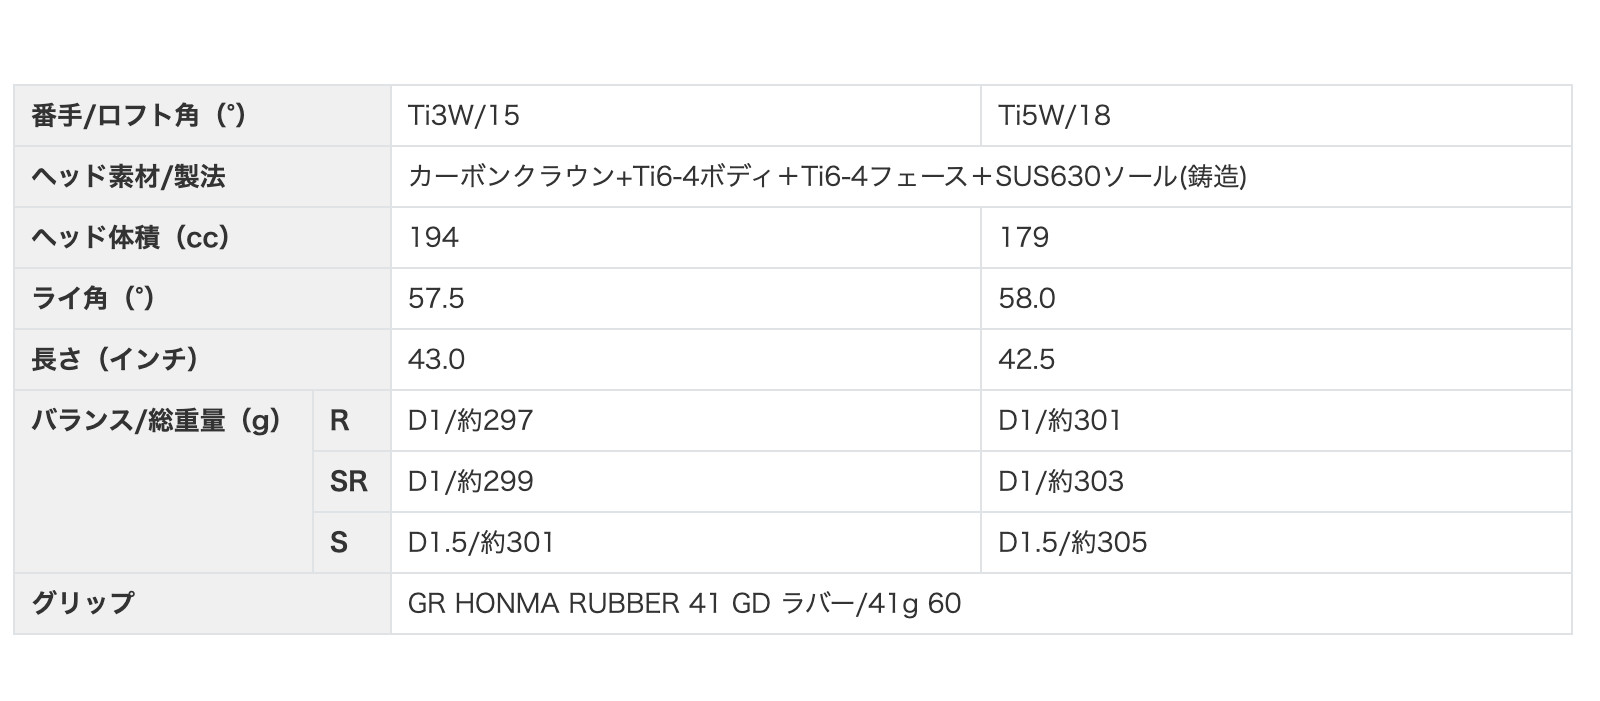1600x701 pixels.
Task: Click the グリップ row label
Action: pos(82,603)
